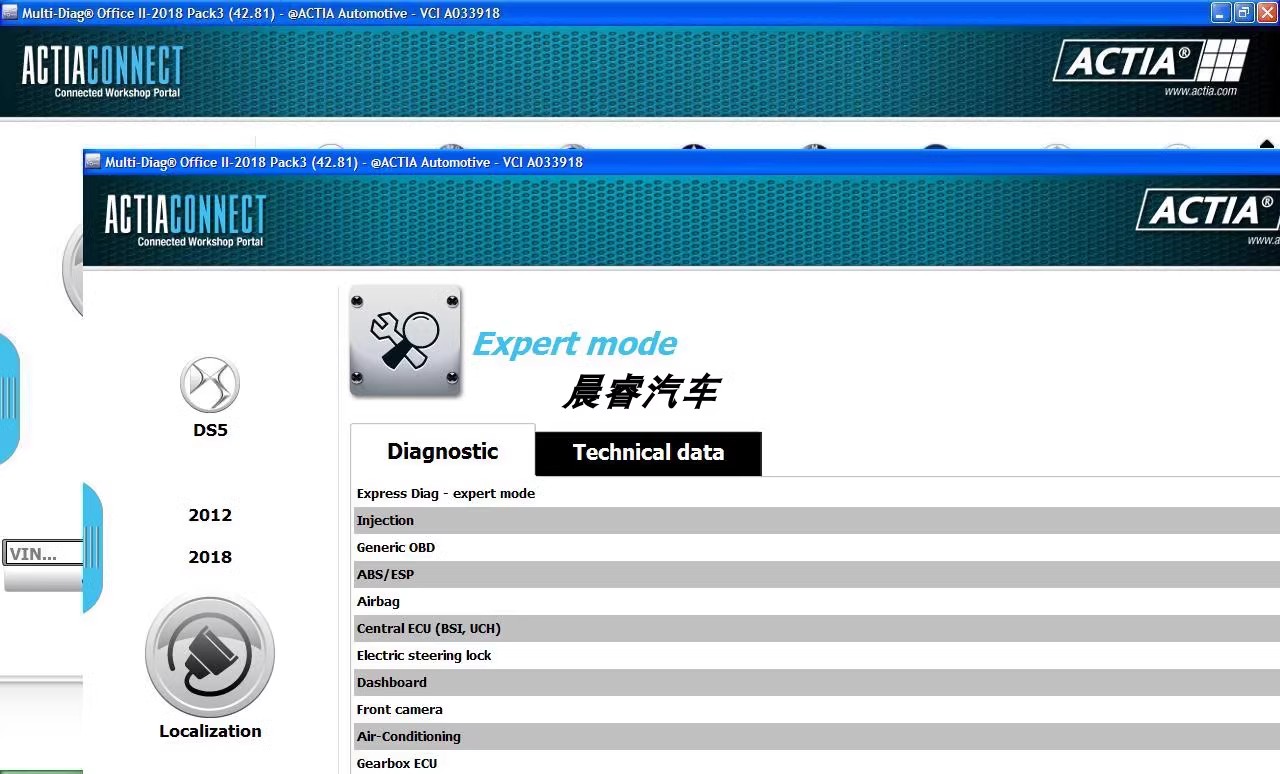The width and height of the screenshot is (1280, 774).
Task: Minimize the back Multi-Diag window
Action: [1221, 12]
